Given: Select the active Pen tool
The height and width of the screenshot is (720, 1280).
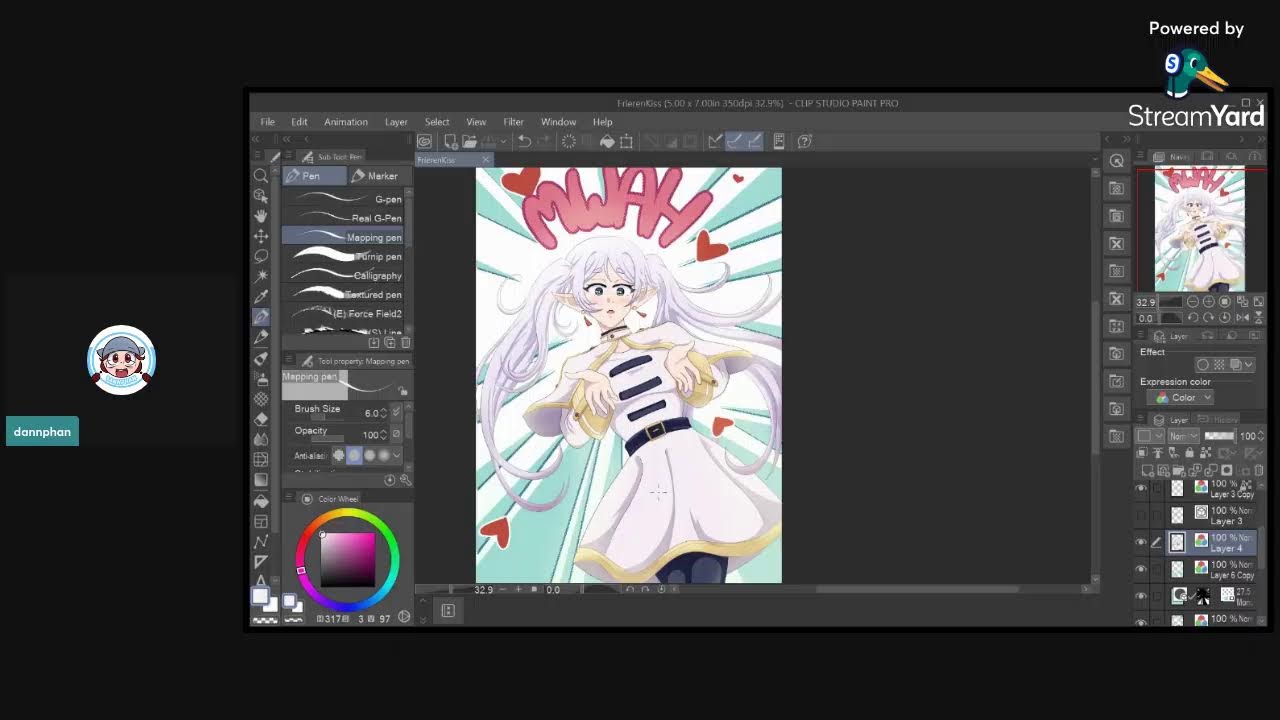Looking at the screenshot, I should [x=261, y=317].
